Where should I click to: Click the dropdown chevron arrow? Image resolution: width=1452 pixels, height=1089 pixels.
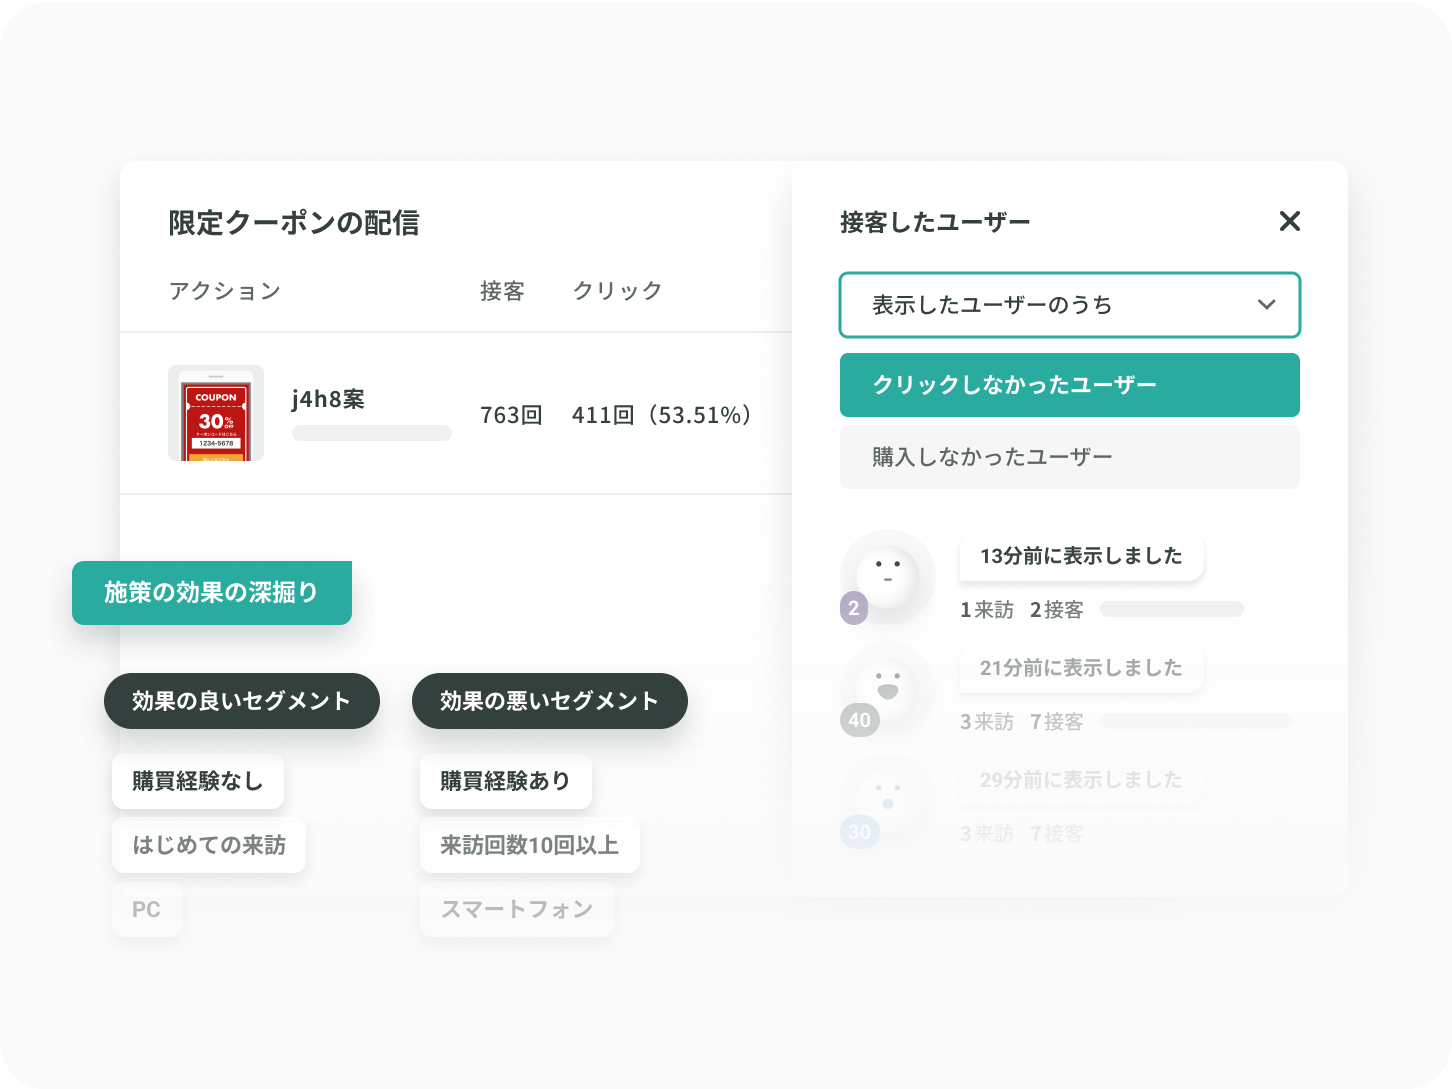[1267, 305]
